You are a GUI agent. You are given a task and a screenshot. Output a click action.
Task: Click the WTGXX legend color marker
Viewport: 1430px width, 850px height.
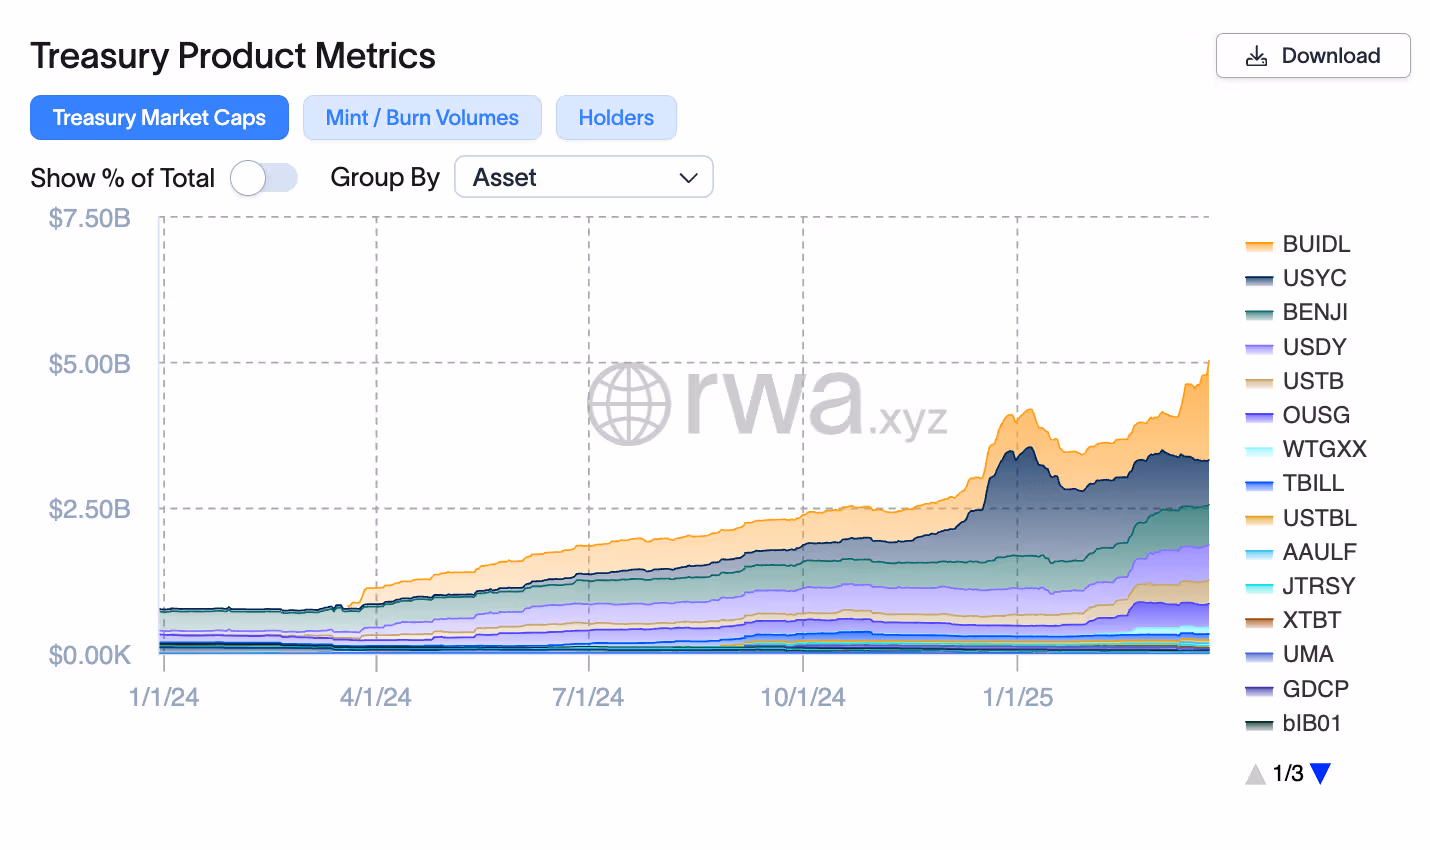(1260, 449)
